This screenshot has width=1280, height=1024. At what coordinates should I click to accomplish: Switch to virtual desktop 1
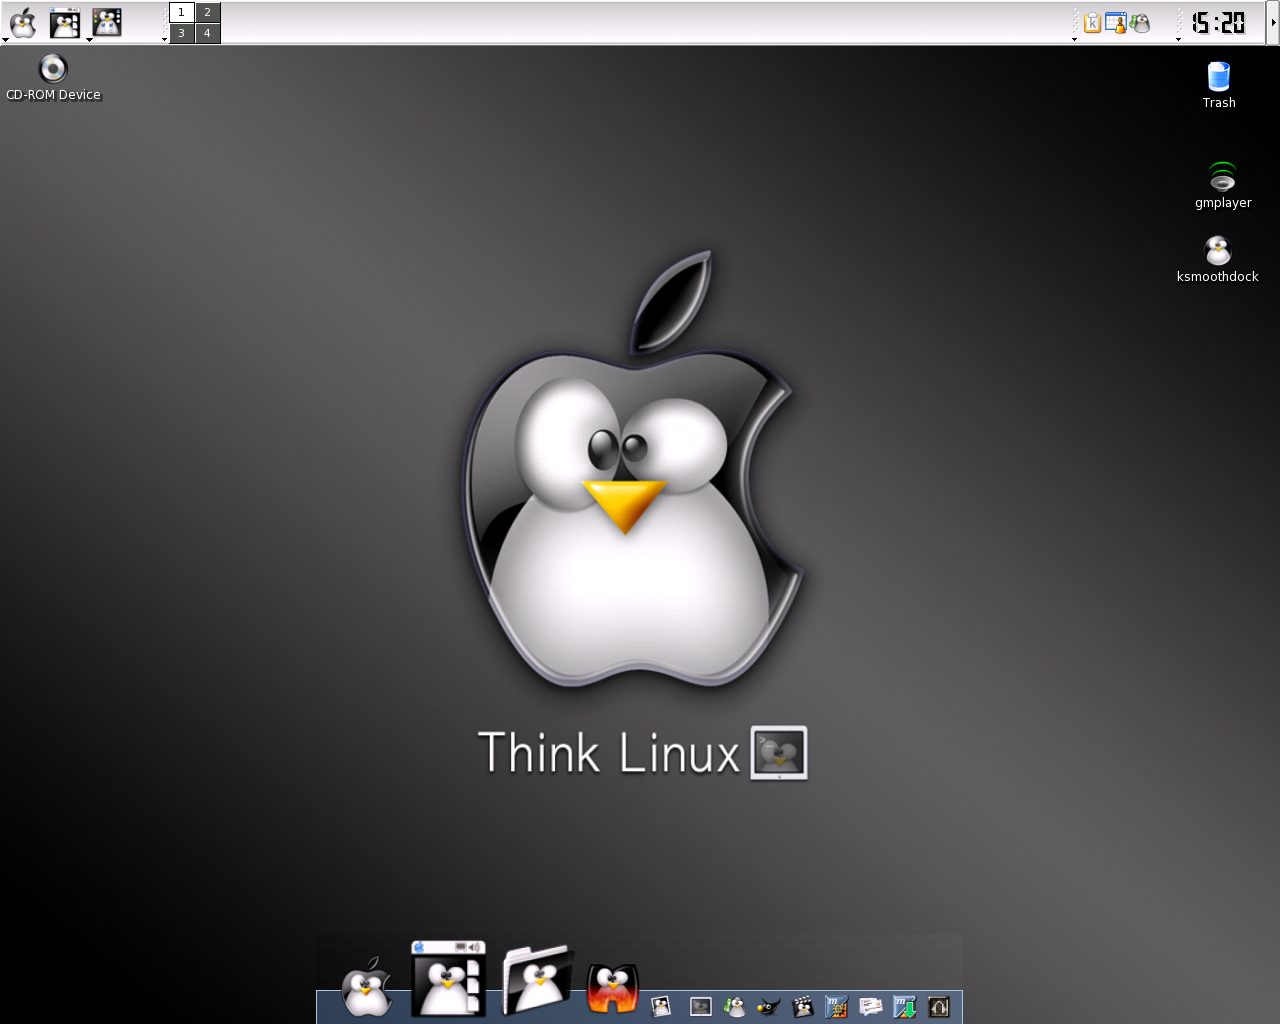point(181,12)
